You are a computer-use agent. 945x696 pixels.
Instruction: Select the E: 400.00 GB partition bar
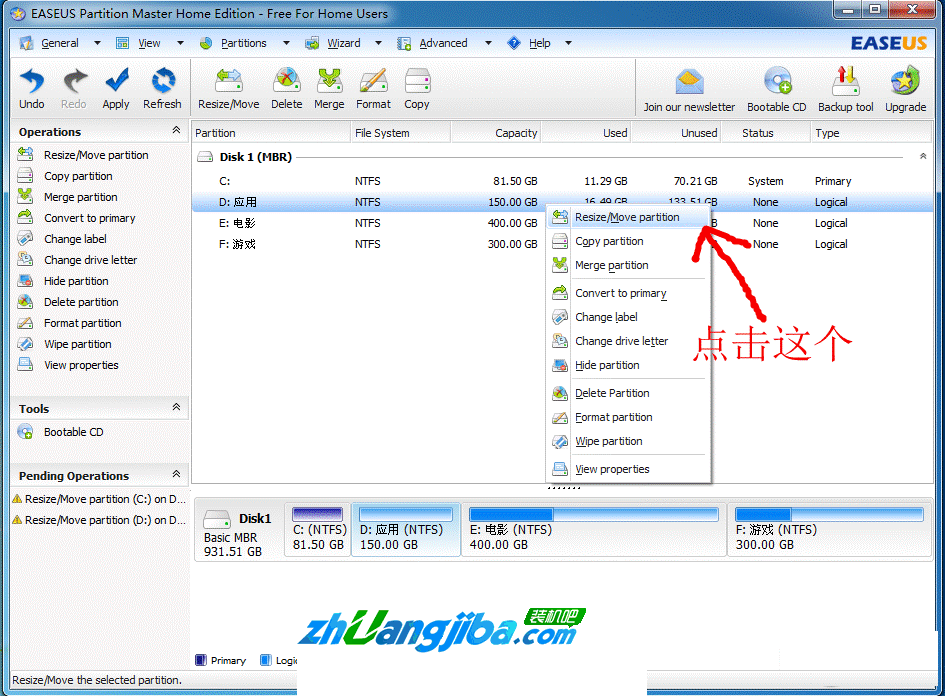594,530
